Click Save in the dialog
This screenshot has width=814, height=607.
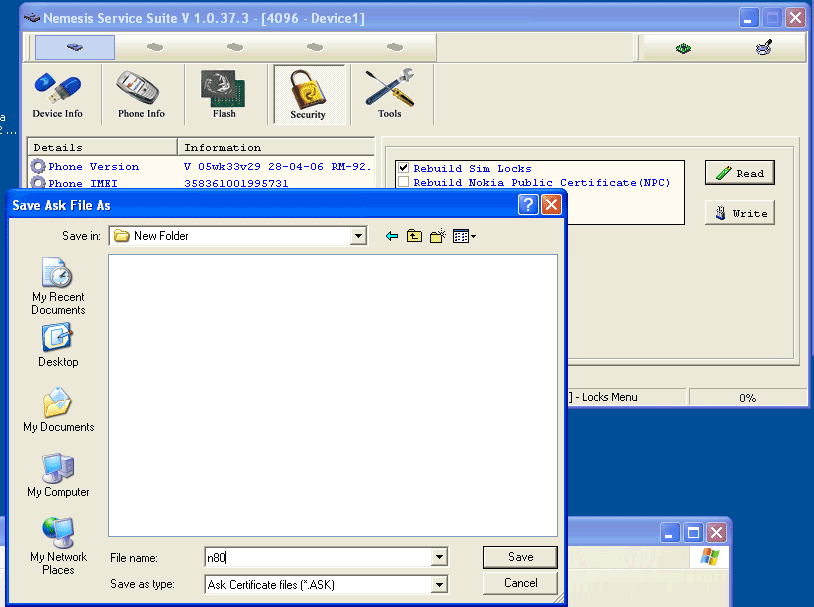coord(520,557)
